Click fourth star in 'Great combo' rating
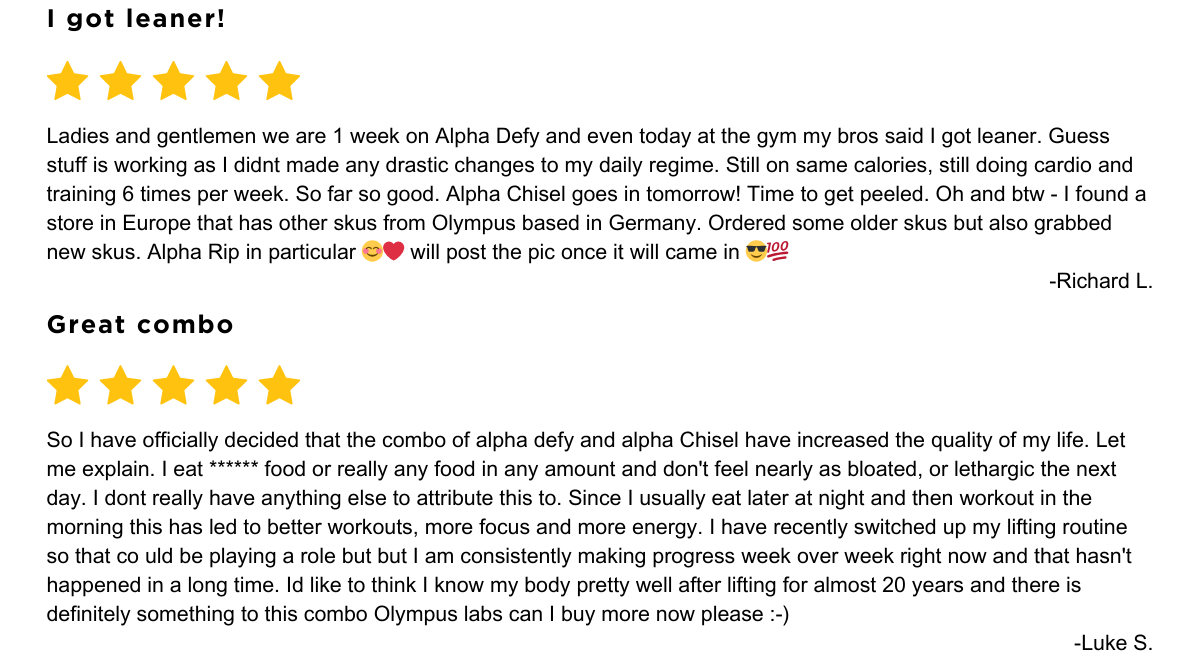1200x669 pixels. tap(226, 385)
